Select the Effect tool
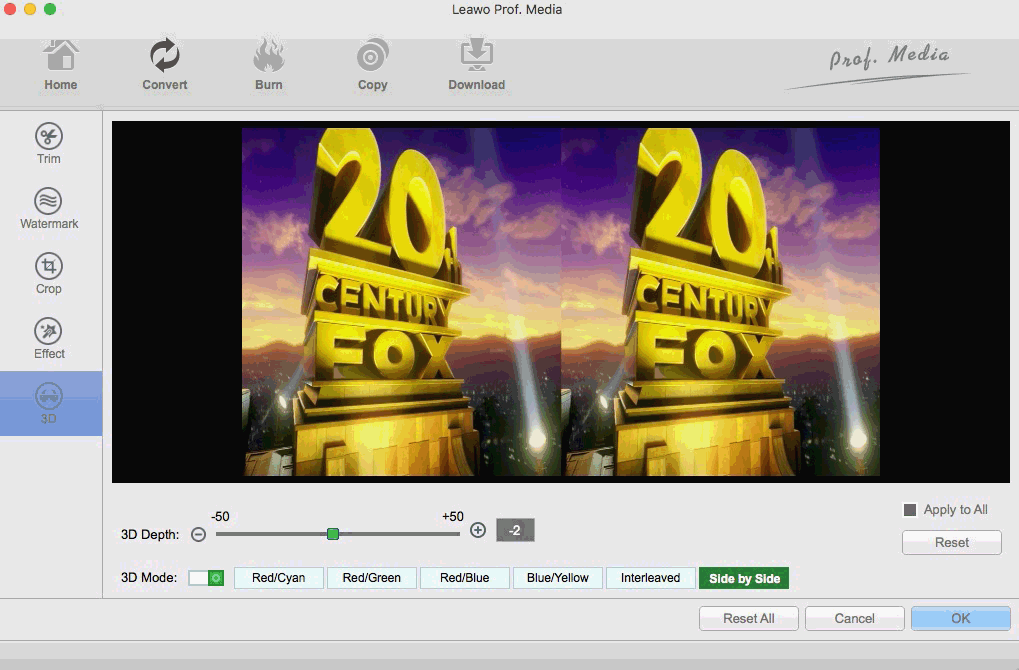Image resolution: width=1019 pixels, height=670 pixels. (49, 339)
